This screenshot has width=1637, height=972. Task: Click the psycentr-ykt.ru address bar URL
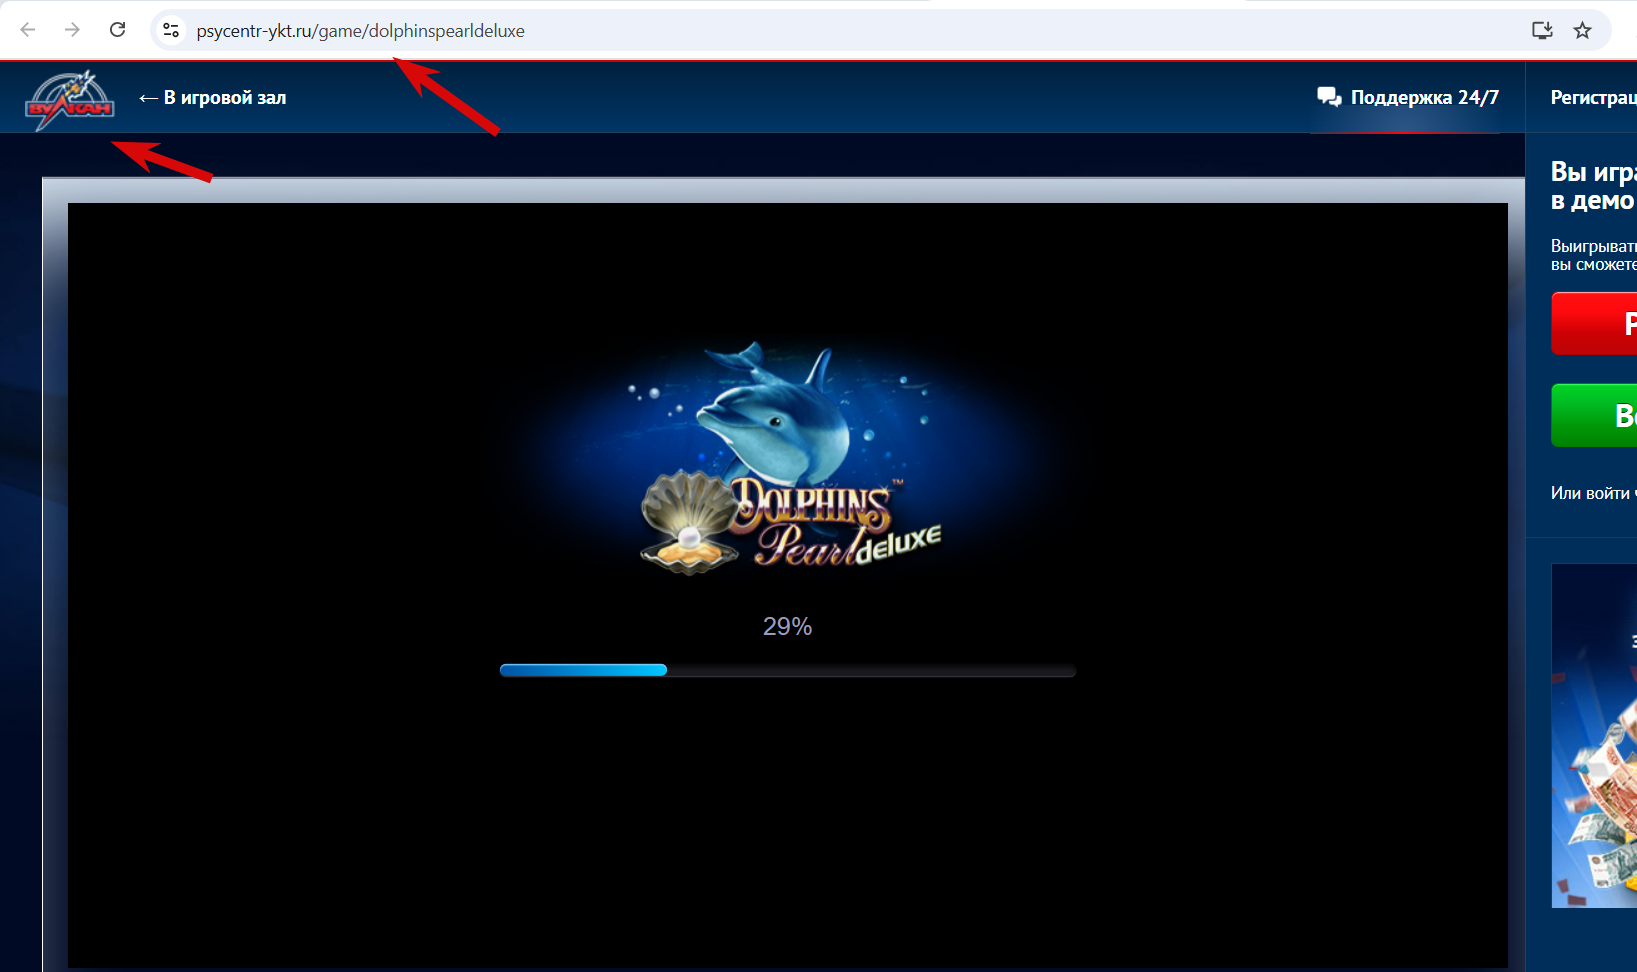click(x=360, y=31)
